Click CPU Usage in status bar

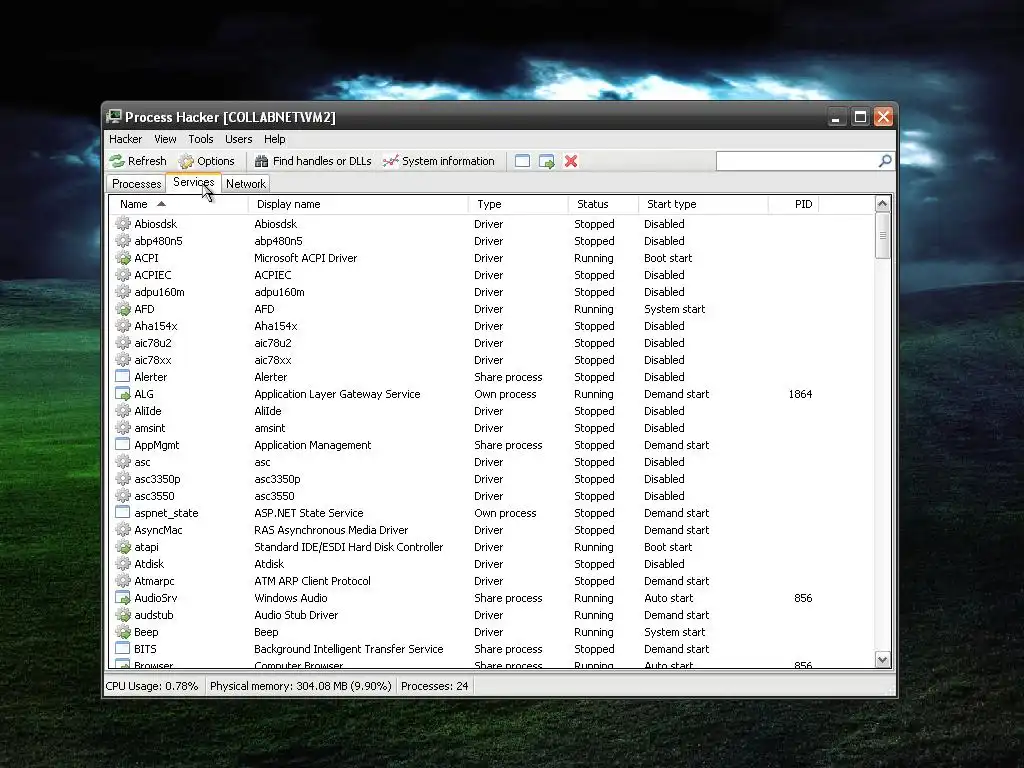point(152,686)
